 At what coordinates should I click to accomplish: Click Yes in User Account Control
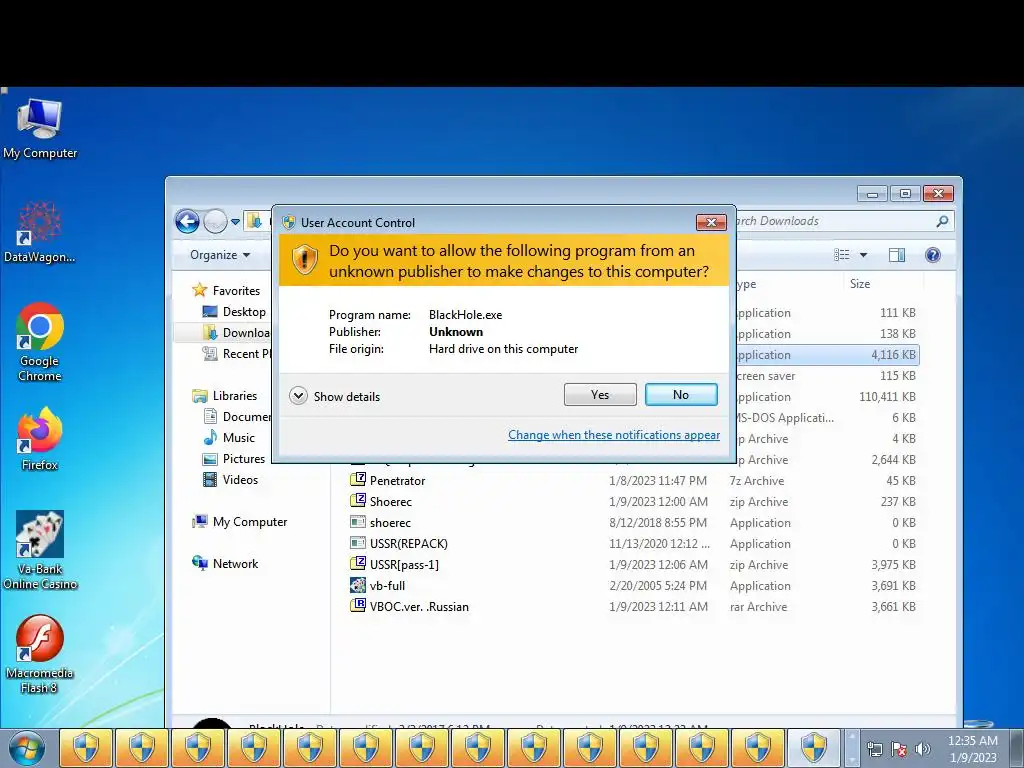click(x=600, y=394)
